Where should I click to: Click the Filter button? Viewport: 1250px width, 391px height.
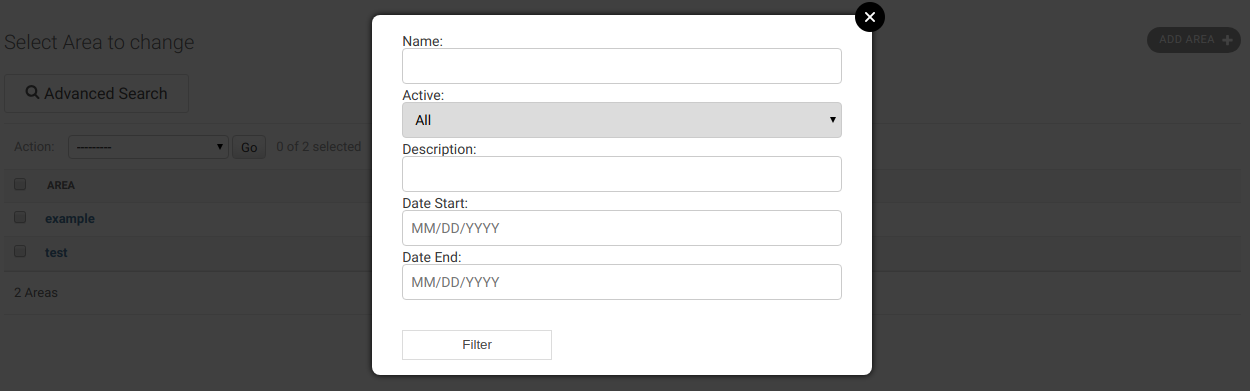(x=477, y=345)
